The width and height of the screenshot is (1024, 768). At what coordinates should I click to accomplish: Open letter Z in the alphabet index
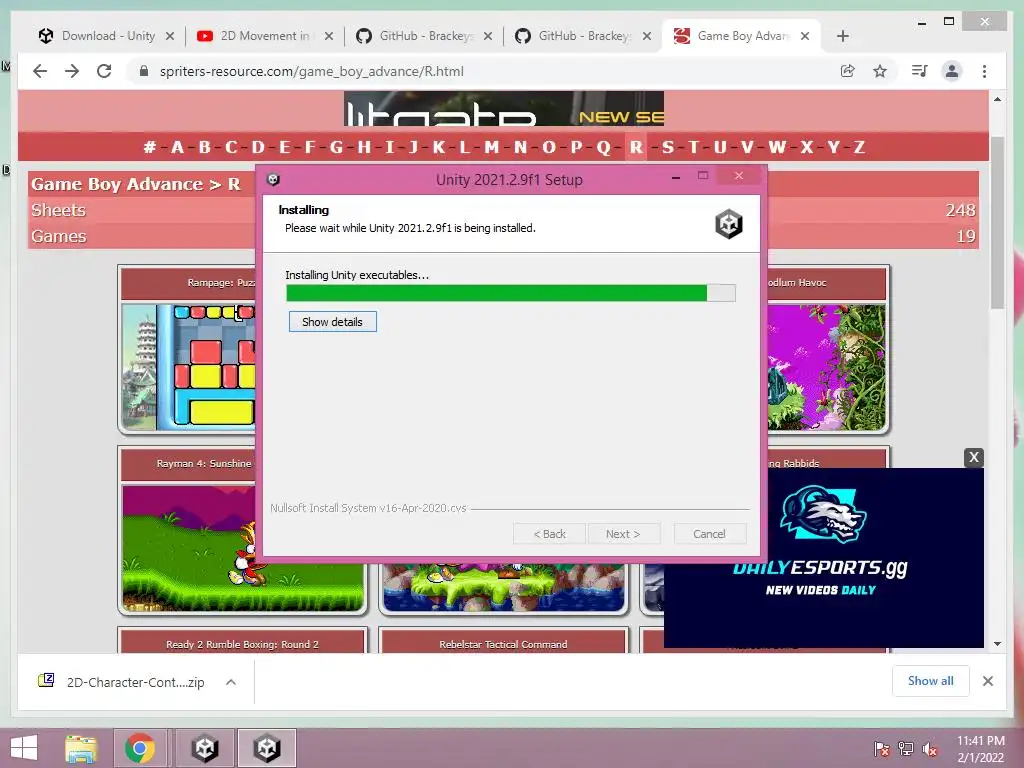point(859,147)
